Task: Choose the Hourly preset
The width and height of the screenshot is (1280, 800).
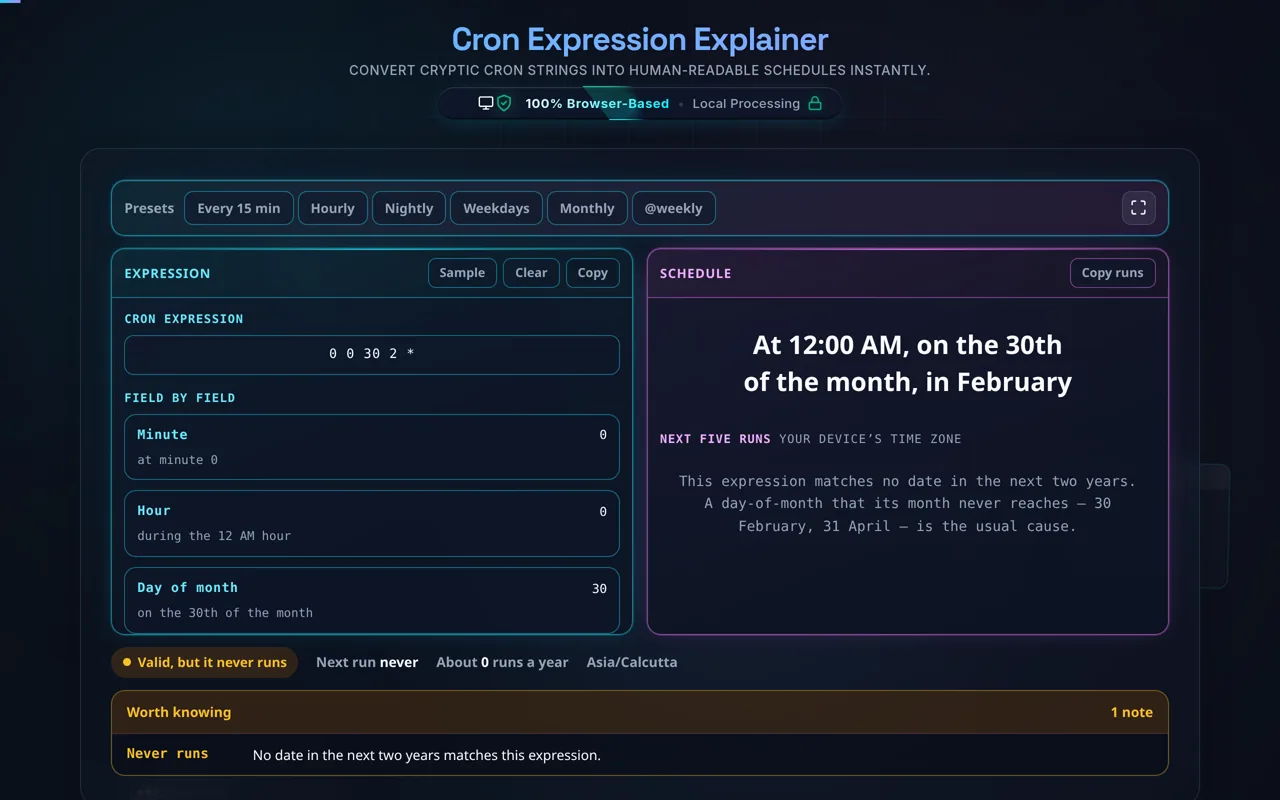Action: point(333,208)
